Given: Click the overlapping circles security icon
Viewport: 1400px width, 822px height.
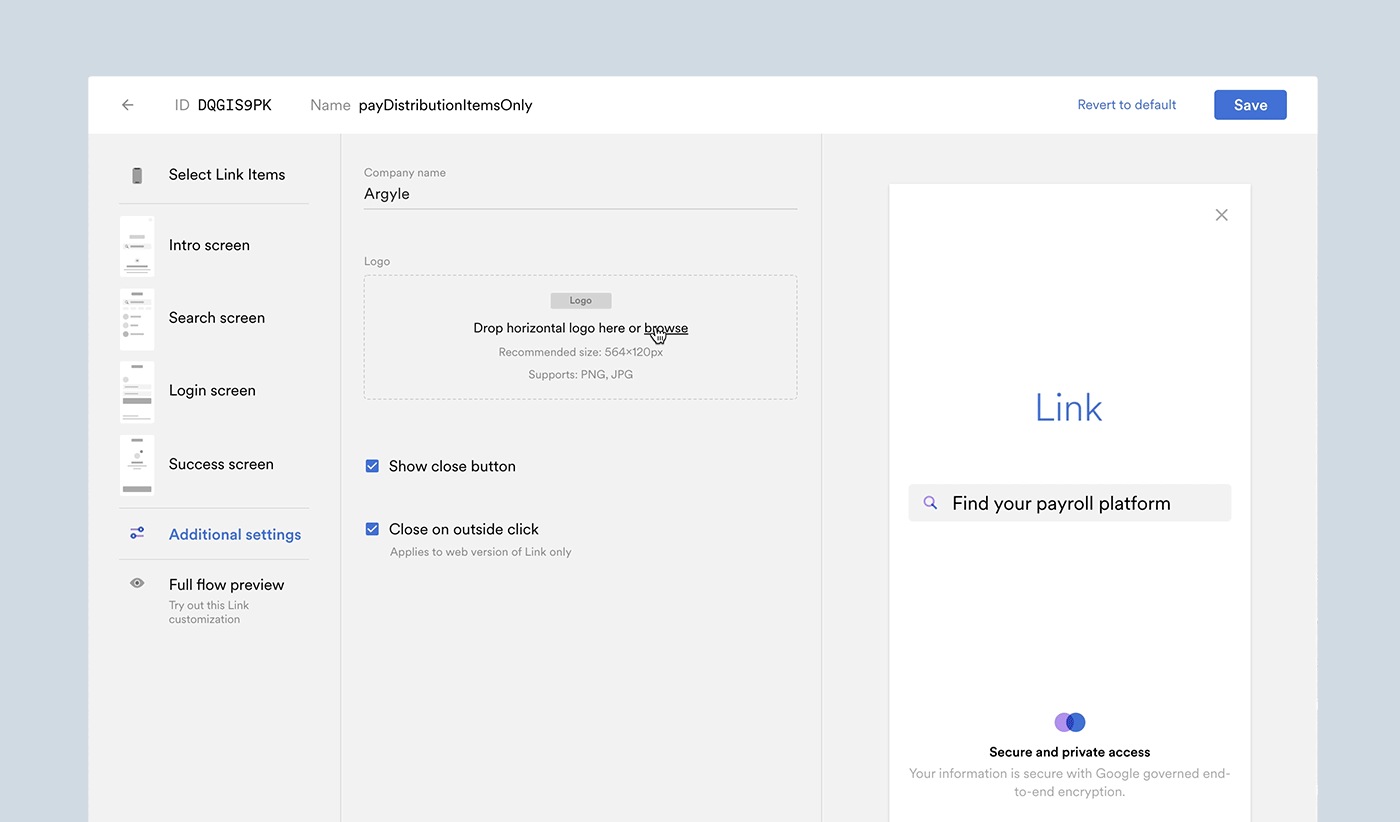Looking at the screenshot, I should (1070, 722).
